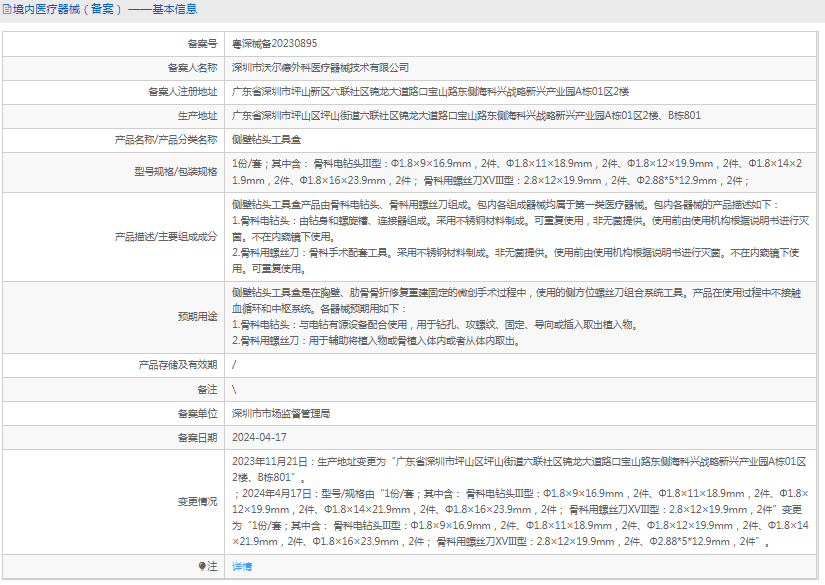Click the 型号规格/包装规格 label
Image resolution: width=825 pixels, height=585 pixels.
pos(176,172)
